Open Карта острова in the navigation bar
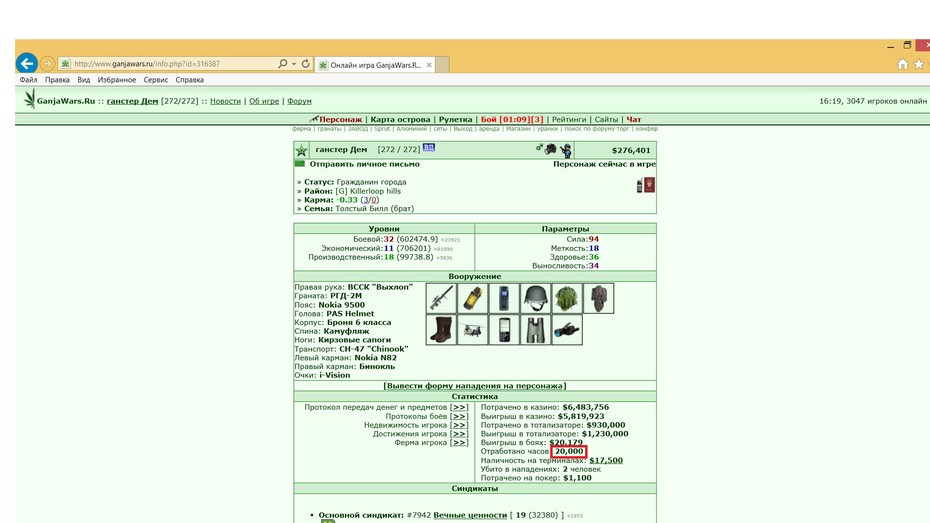This screenshot has width=930, height=523. click(x=400, y=119)
